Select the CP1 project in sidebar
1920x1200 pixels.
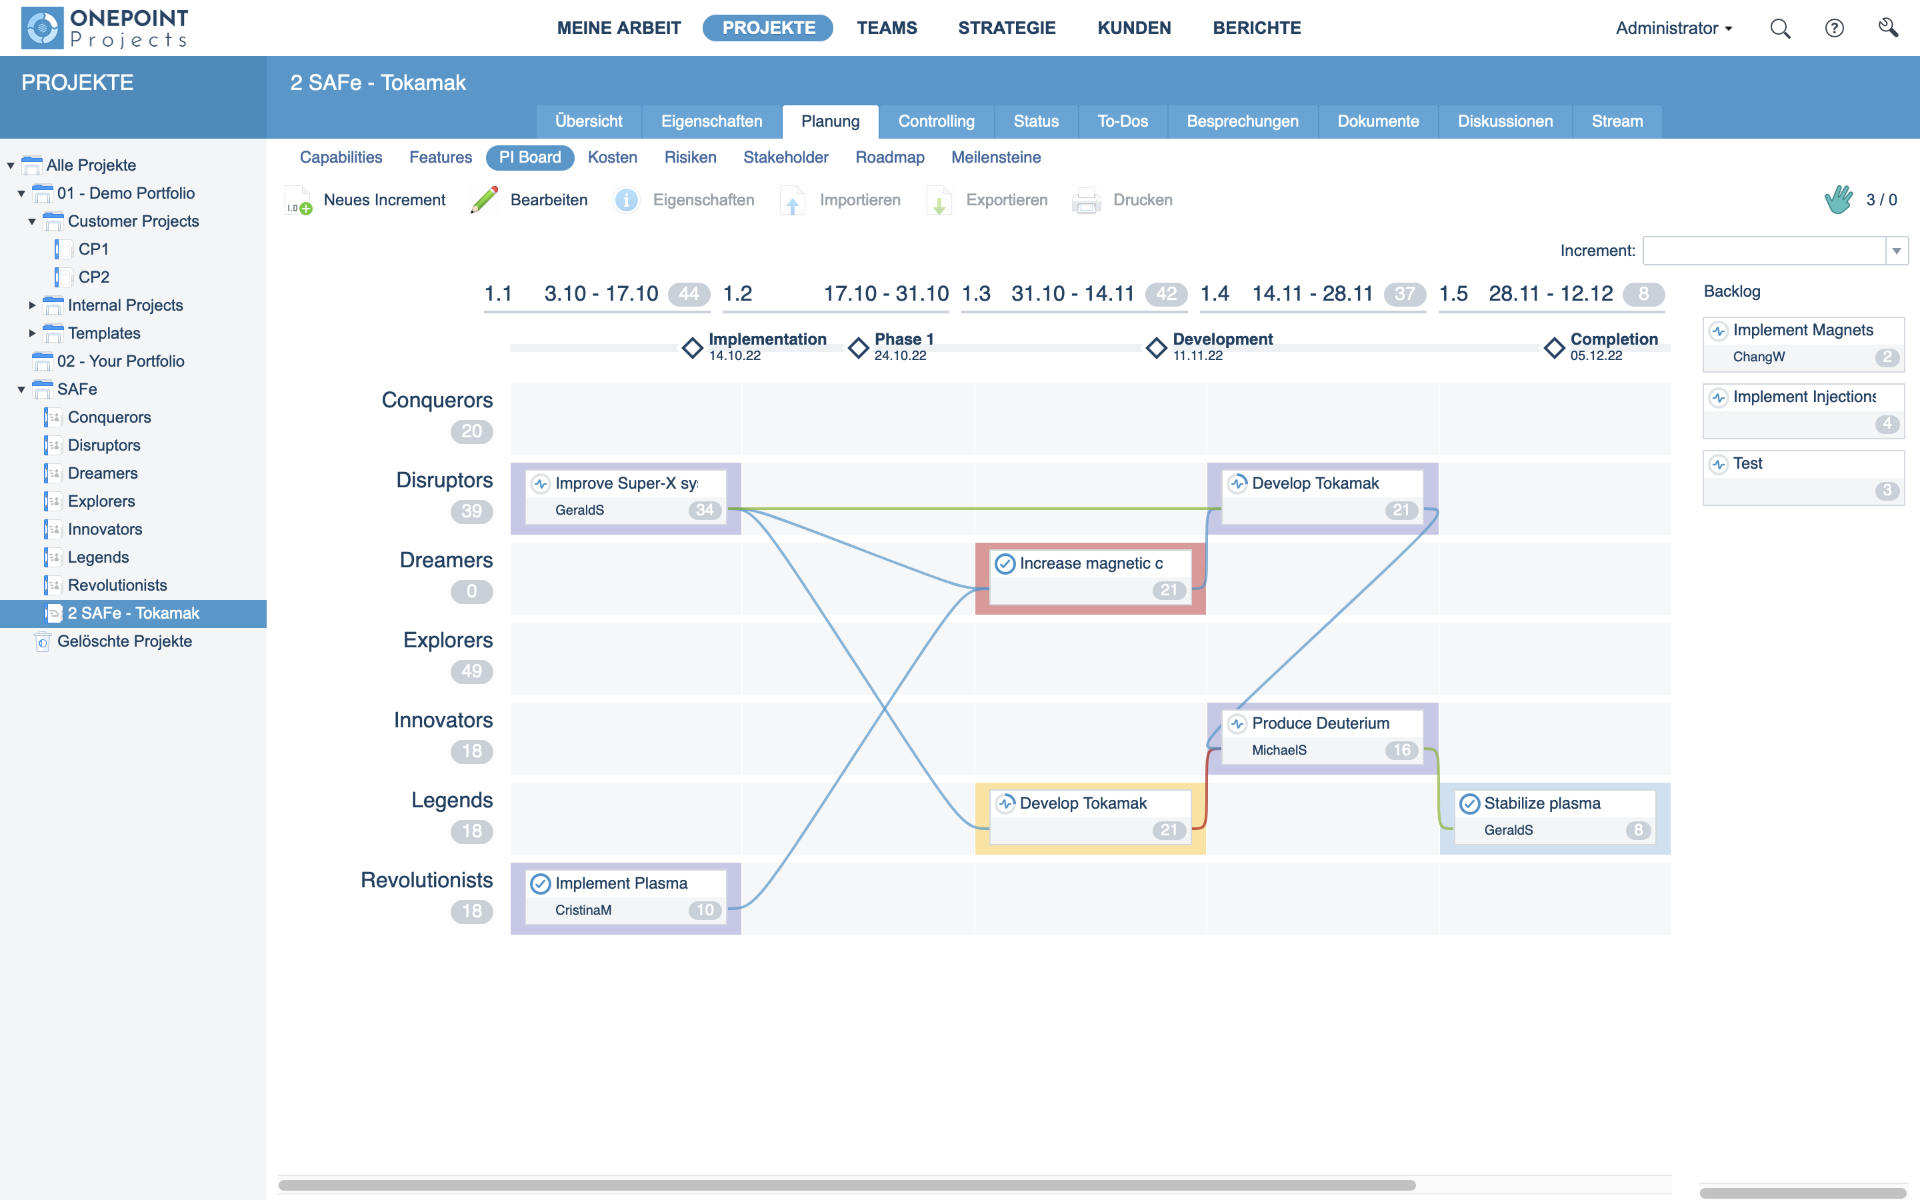(x=93, y=249)
